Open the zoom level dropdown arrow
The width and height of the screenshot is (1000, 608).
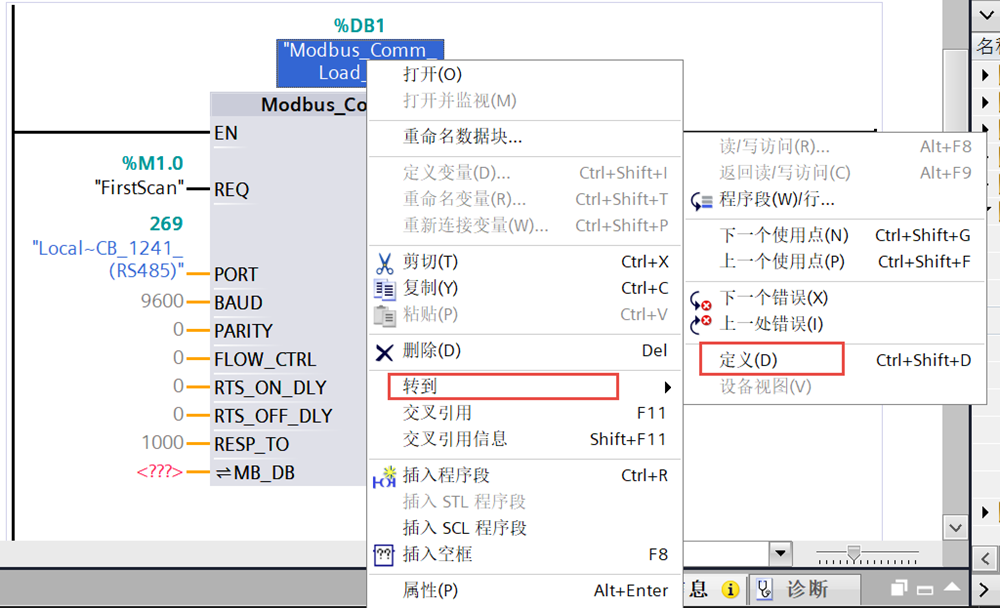[x=779, y=554]
